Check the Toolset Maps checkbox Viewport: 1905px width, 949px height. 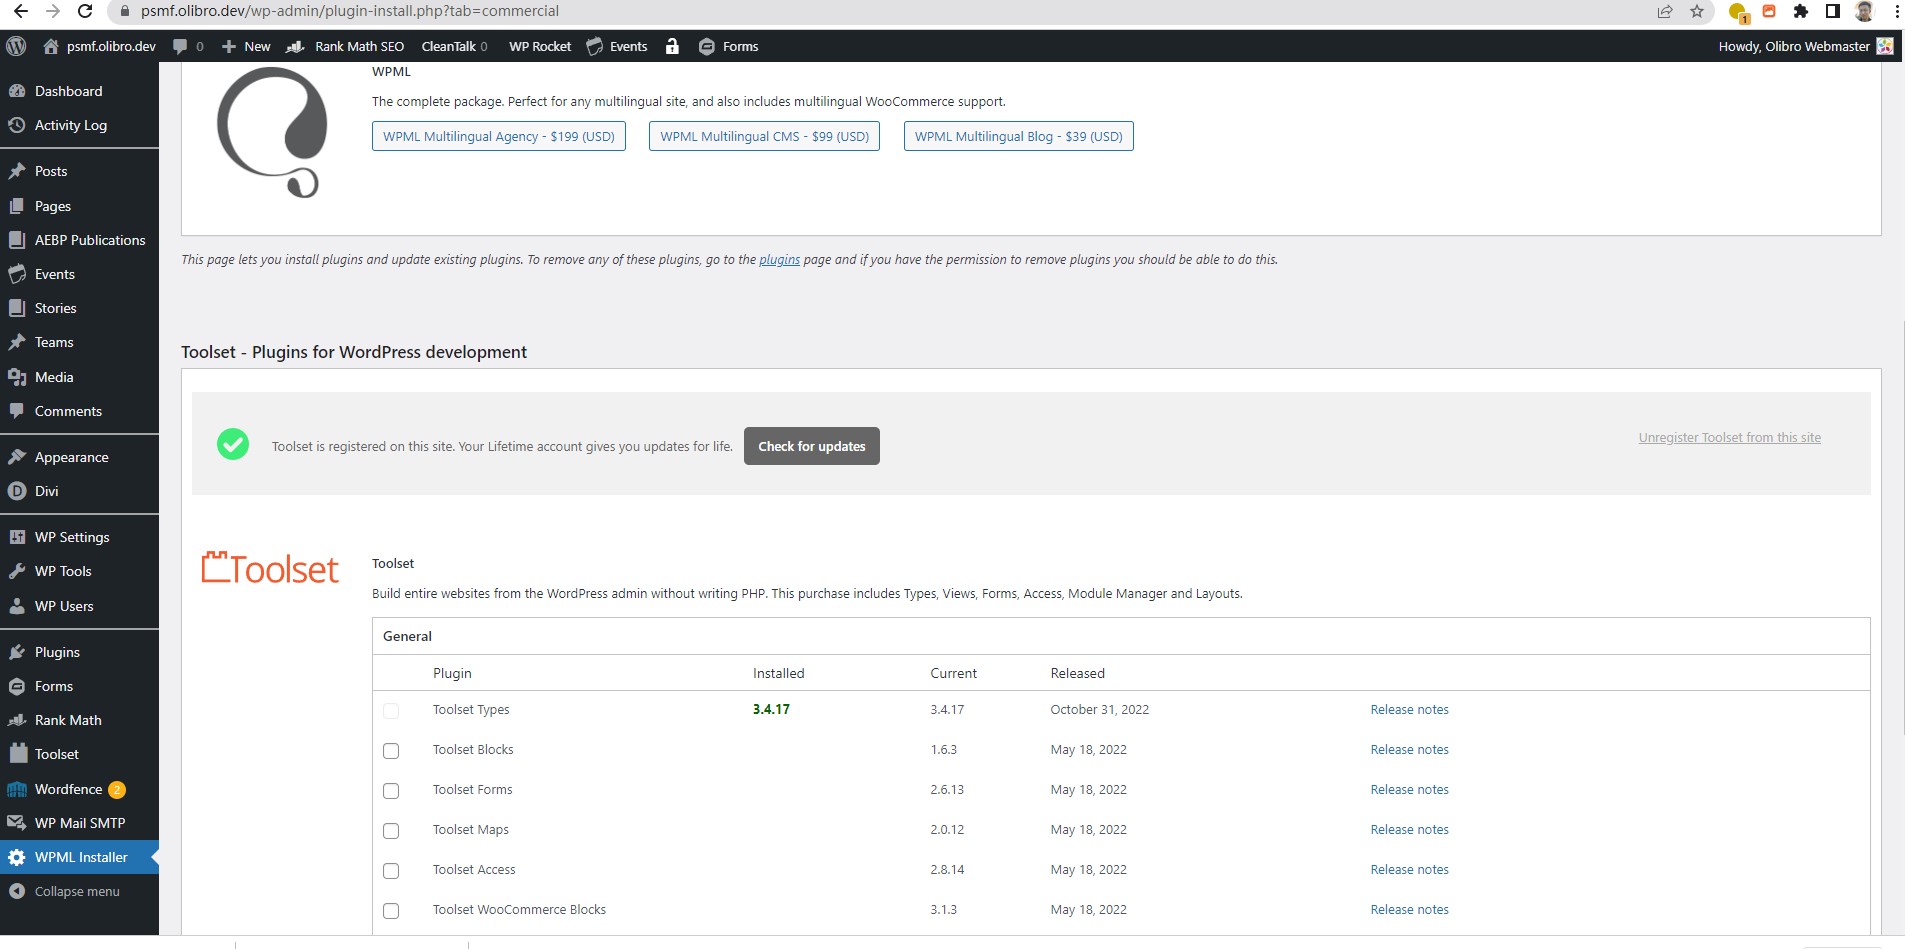click(x=391, y=831)
